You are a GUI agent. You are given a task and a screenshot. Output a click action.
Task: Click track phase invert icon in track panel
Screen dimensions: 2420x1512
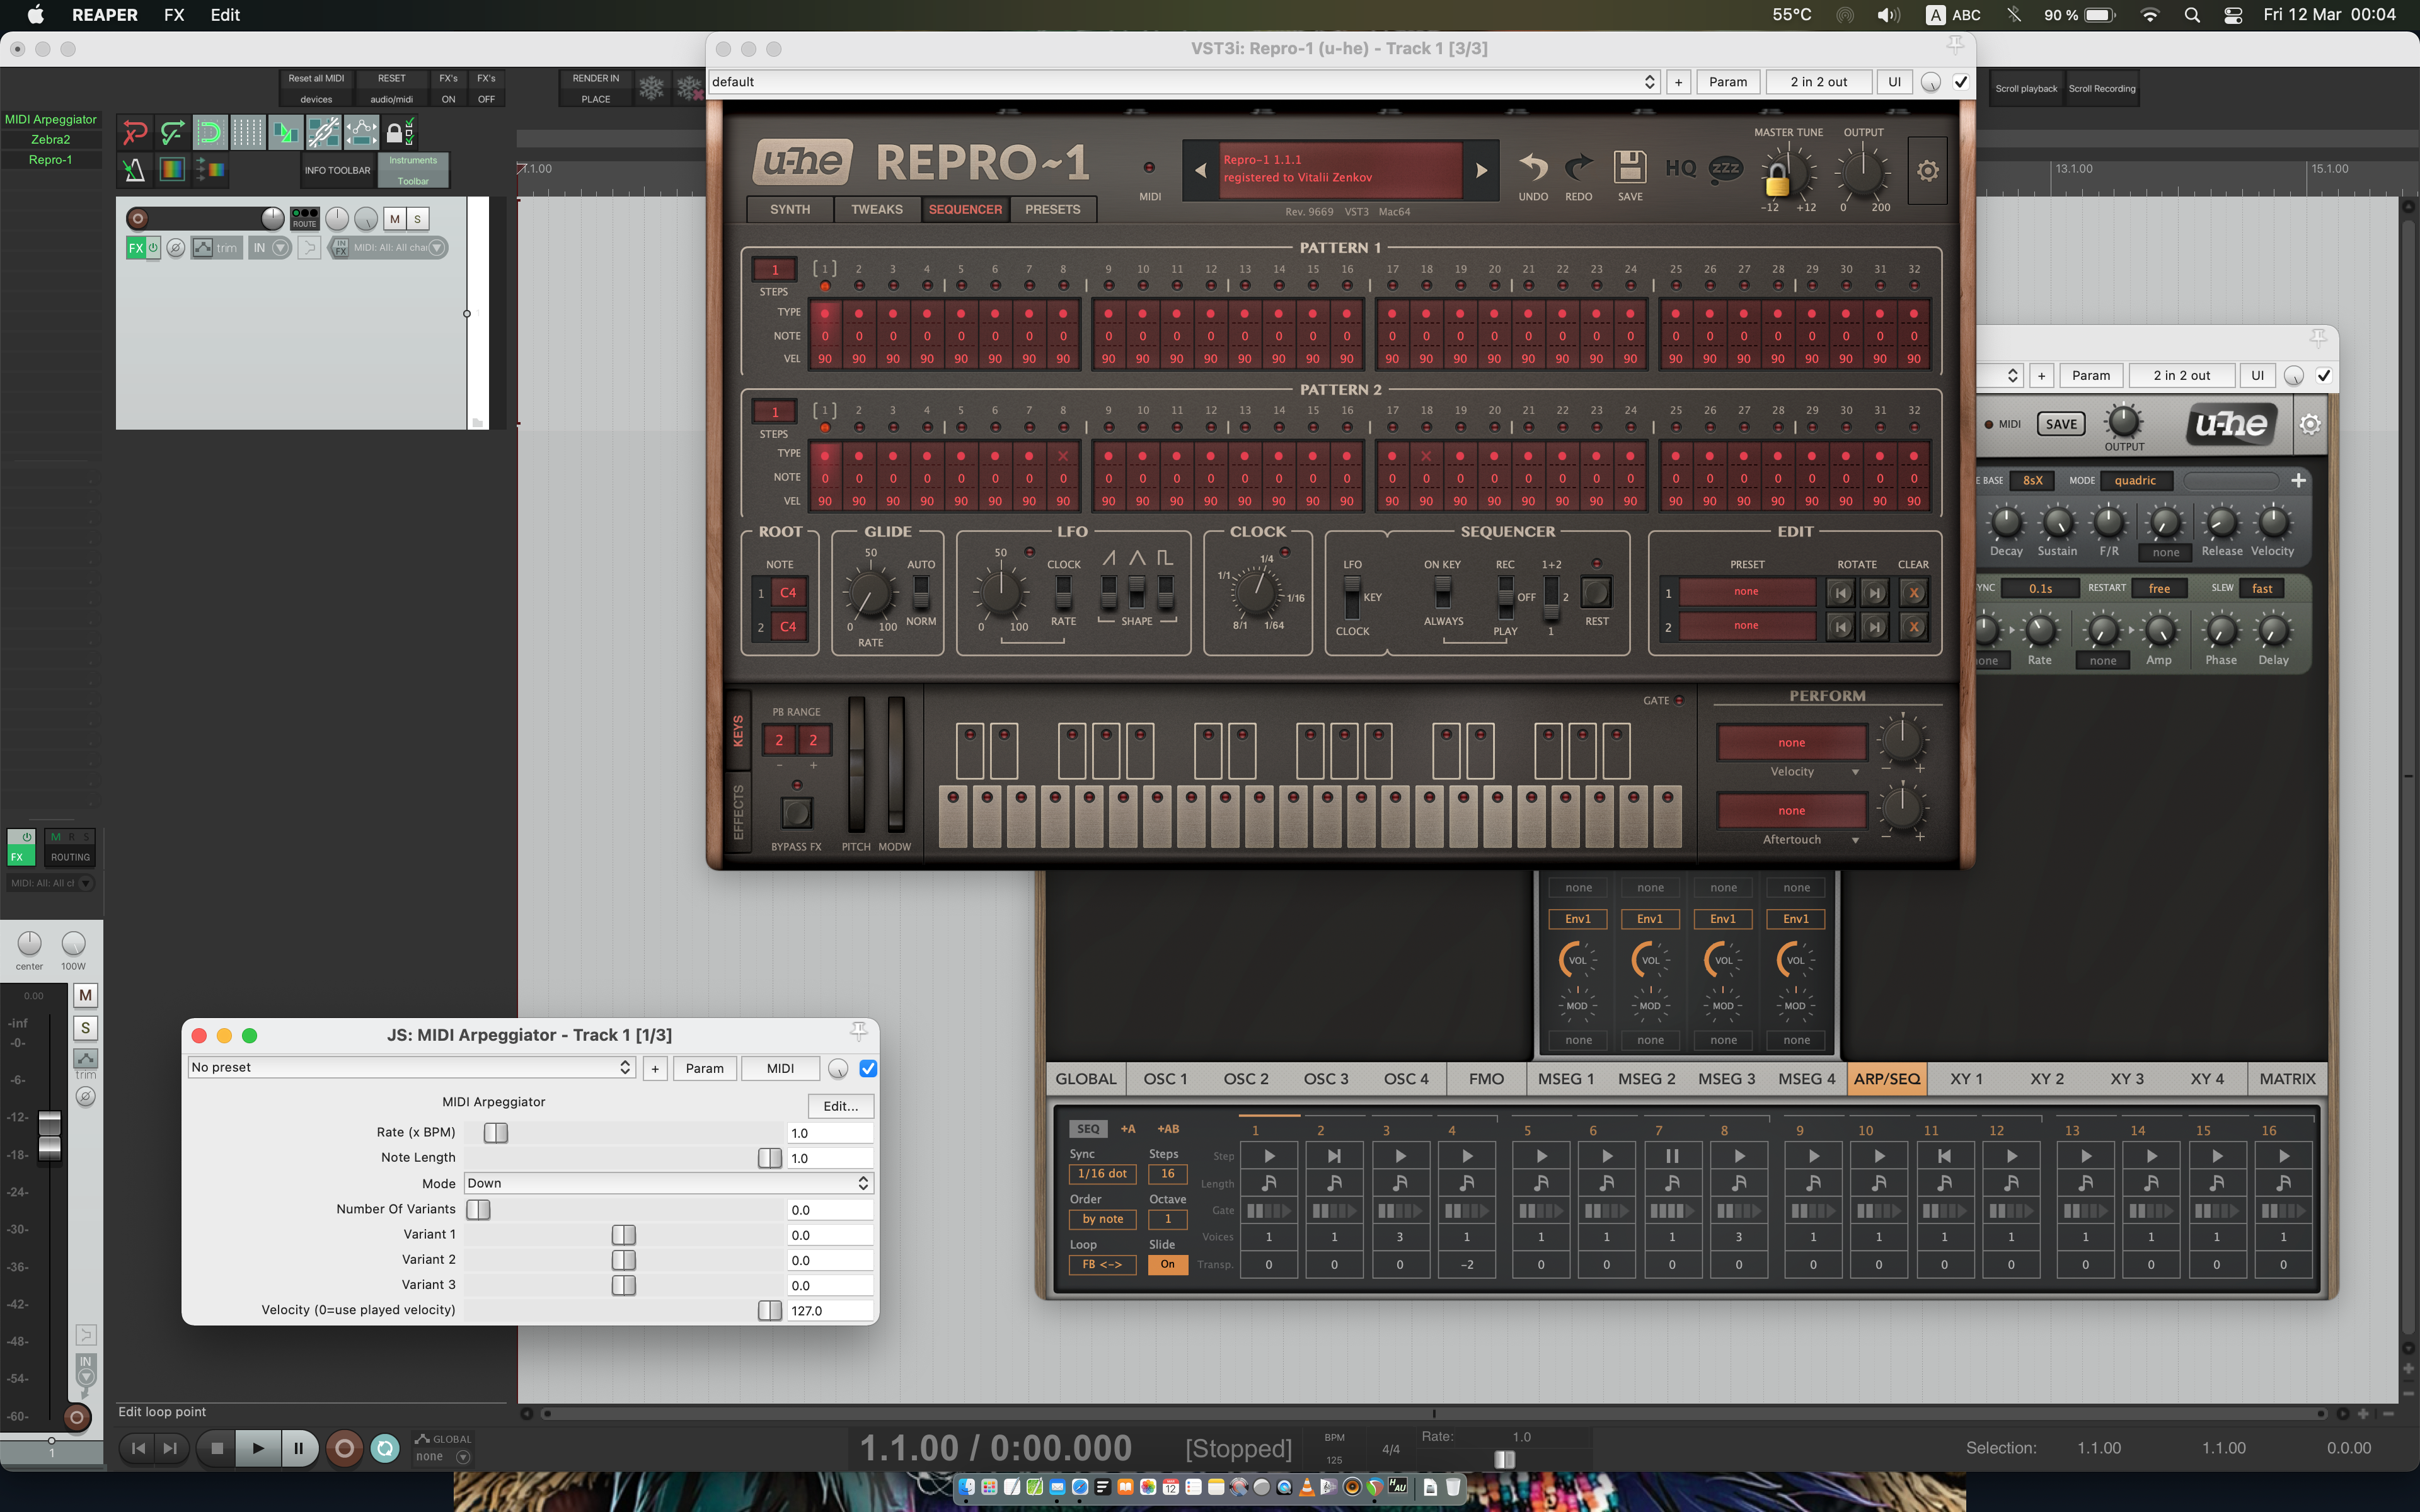click(175, 248)
